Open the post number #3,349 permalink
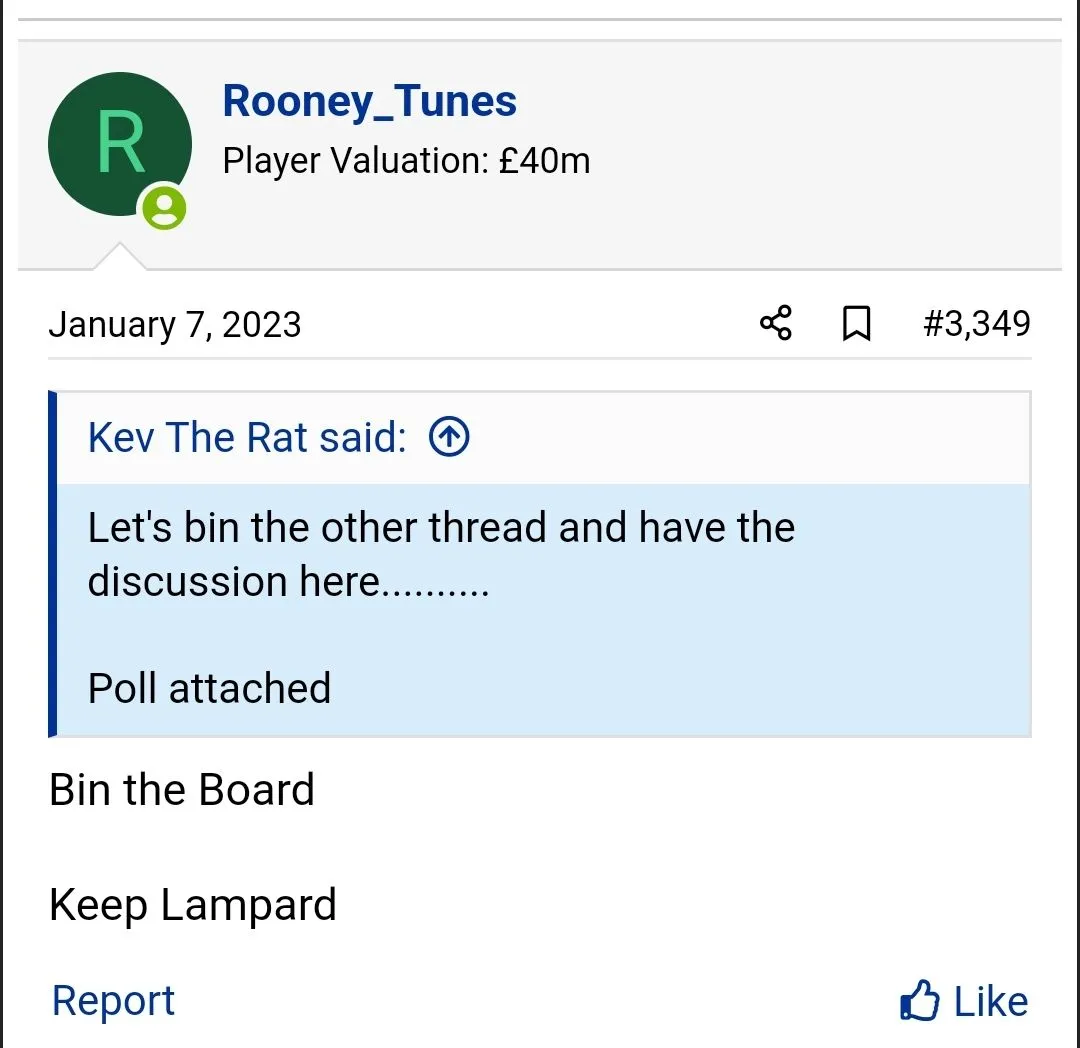 [976, 323]
